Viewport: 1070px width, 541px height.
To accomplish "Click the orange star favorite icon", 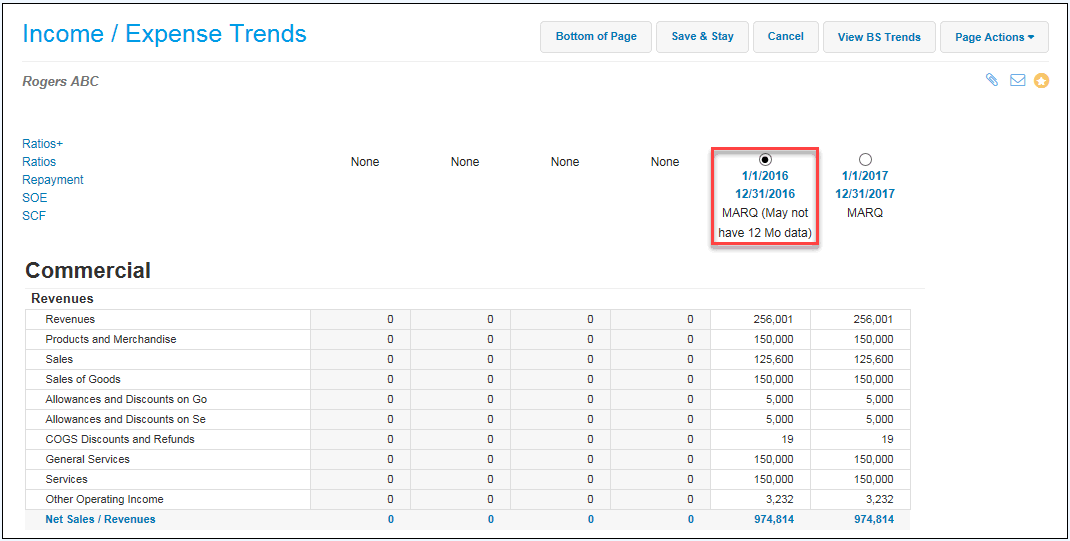I will point(1041,81).
